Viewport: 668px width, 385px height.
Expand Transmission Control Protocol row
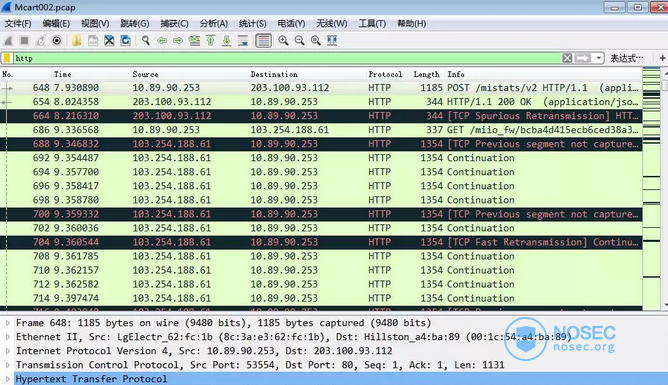tap(8, 365)
